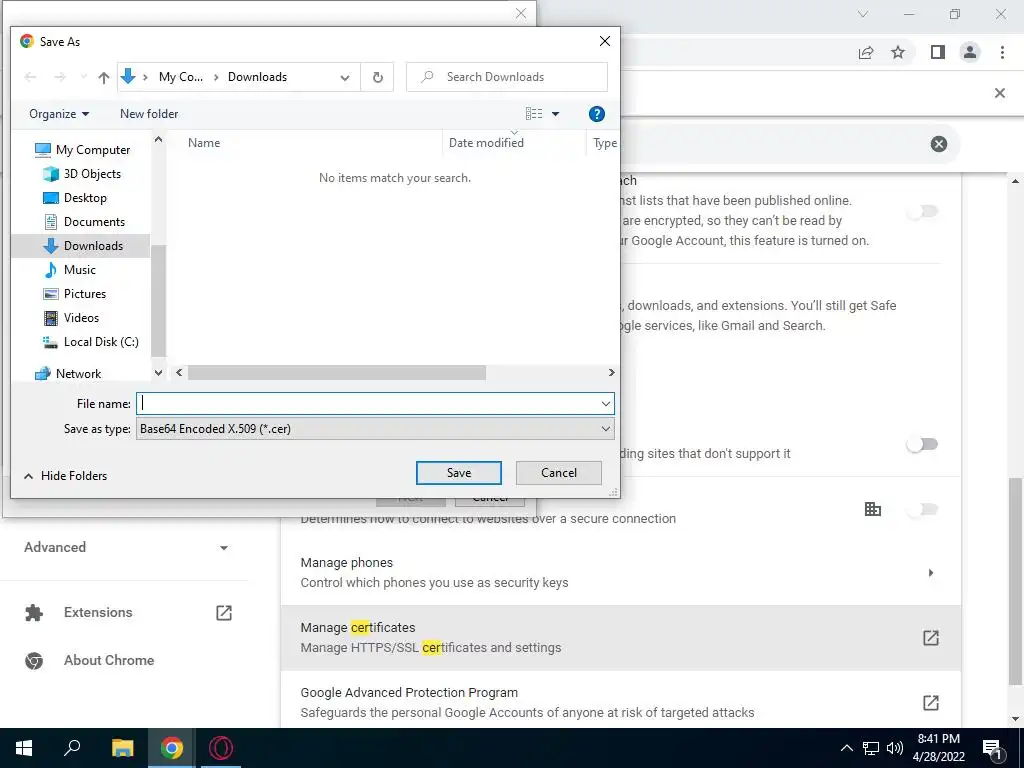
Task: Open the Chrome three-dot menu
Action: (1002, 52)
